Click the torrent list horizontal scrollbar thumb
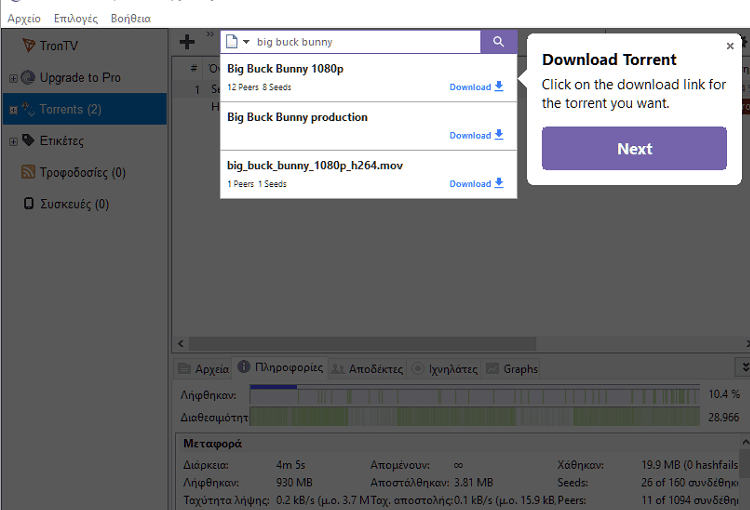The height and width of the screenshot is (510, 750). coord(362,344)
